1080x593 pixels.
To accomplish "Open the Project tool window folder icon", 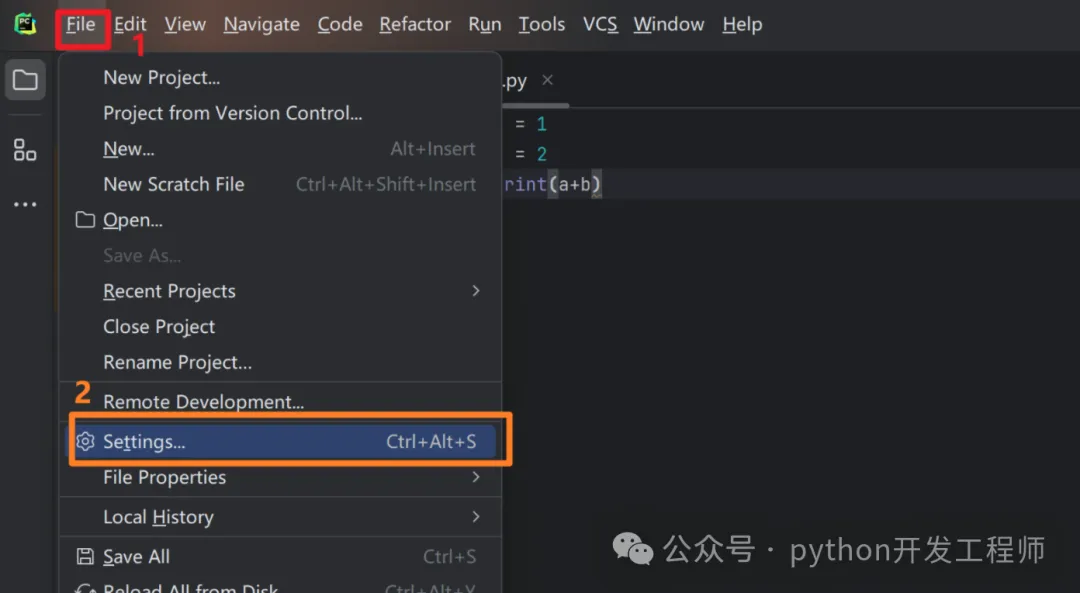I will pyautogui.click(x=25, y=81).
